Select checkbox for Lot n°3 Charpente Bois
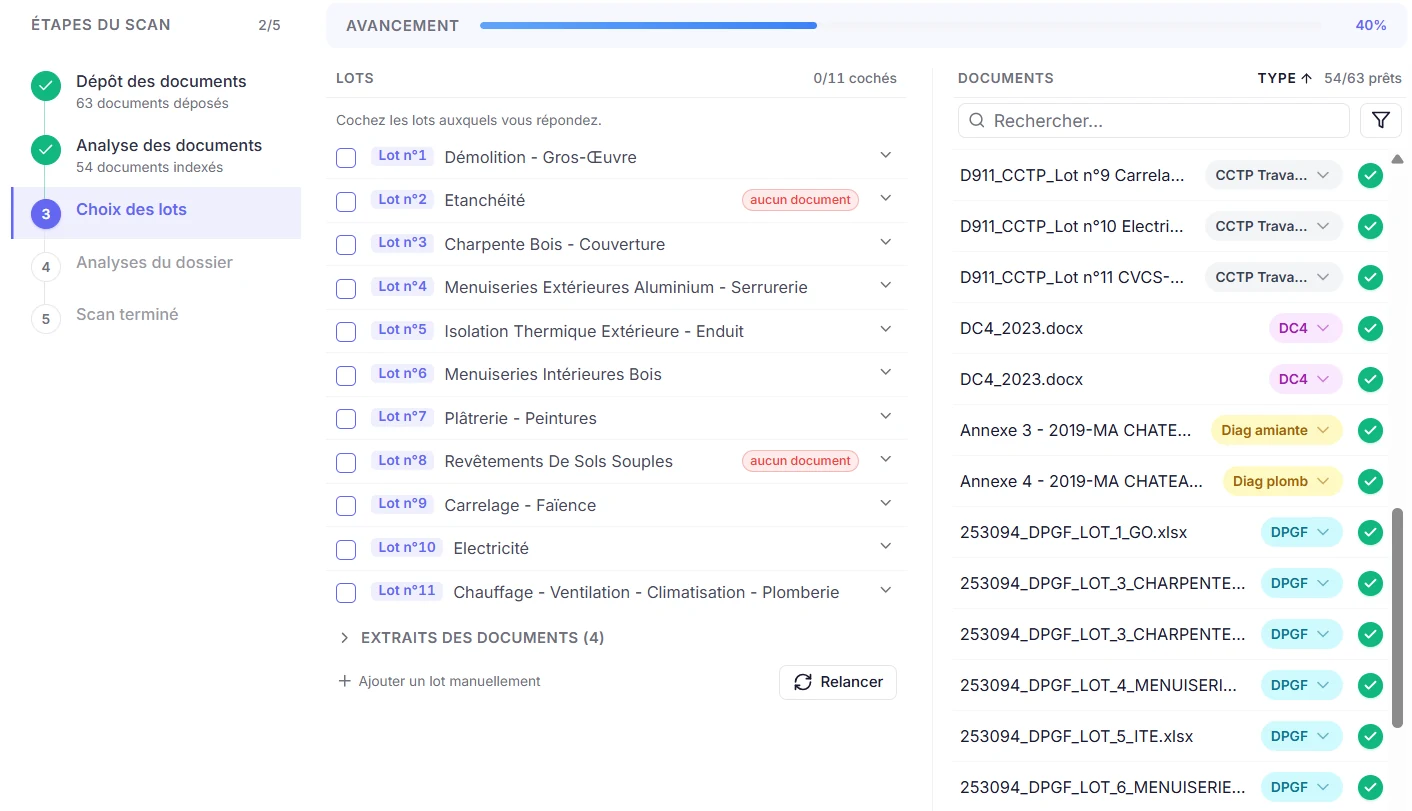 coord(346,245)
